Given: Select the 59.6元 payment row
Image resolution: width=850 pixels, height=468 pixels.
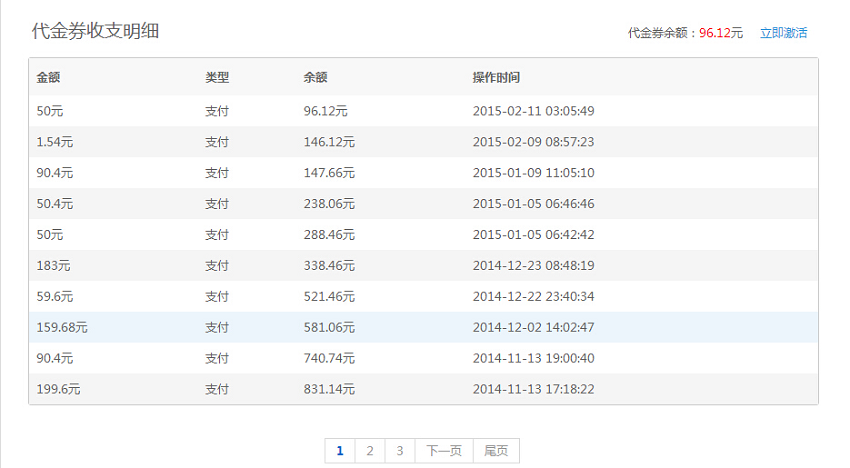Looking at the screenshot, I should pos(423,297).
